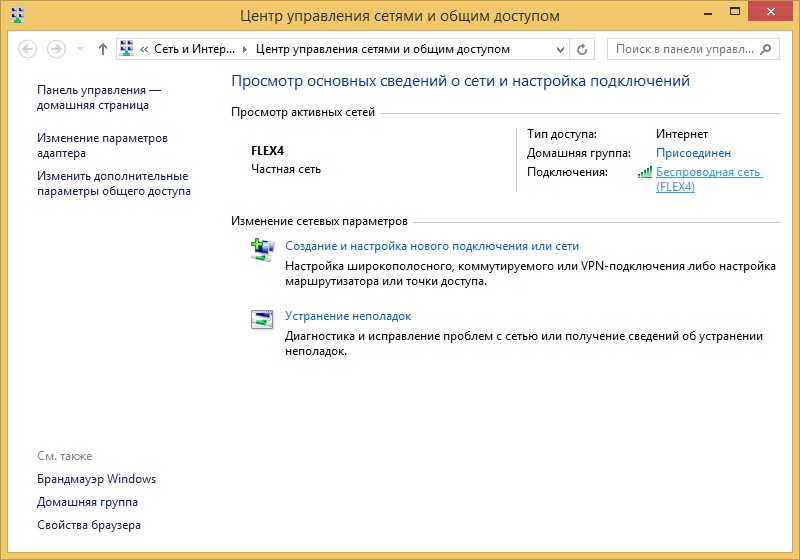Open the recent locations dropdown arrow
Image resolution: width=800 pixels, height=560 pixels.
point(81,49)
